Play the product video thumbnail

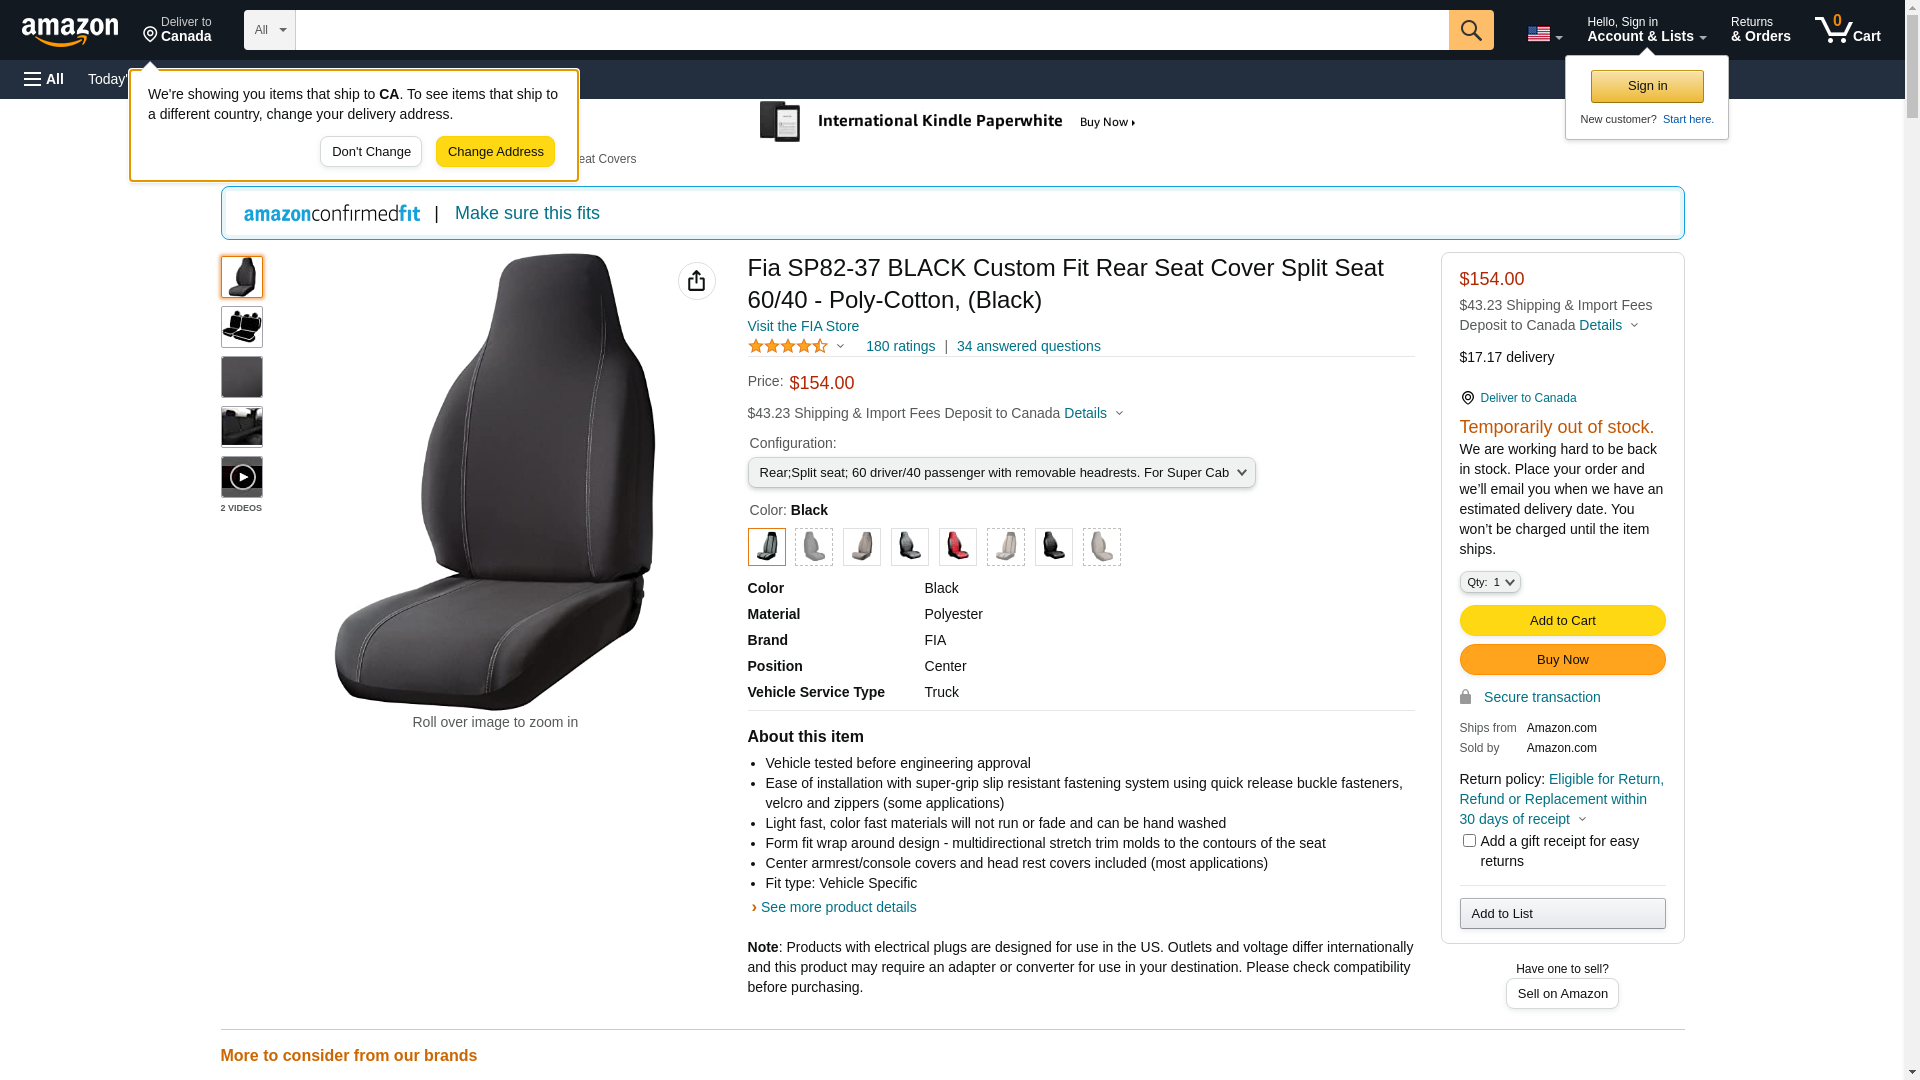point(241,477)
